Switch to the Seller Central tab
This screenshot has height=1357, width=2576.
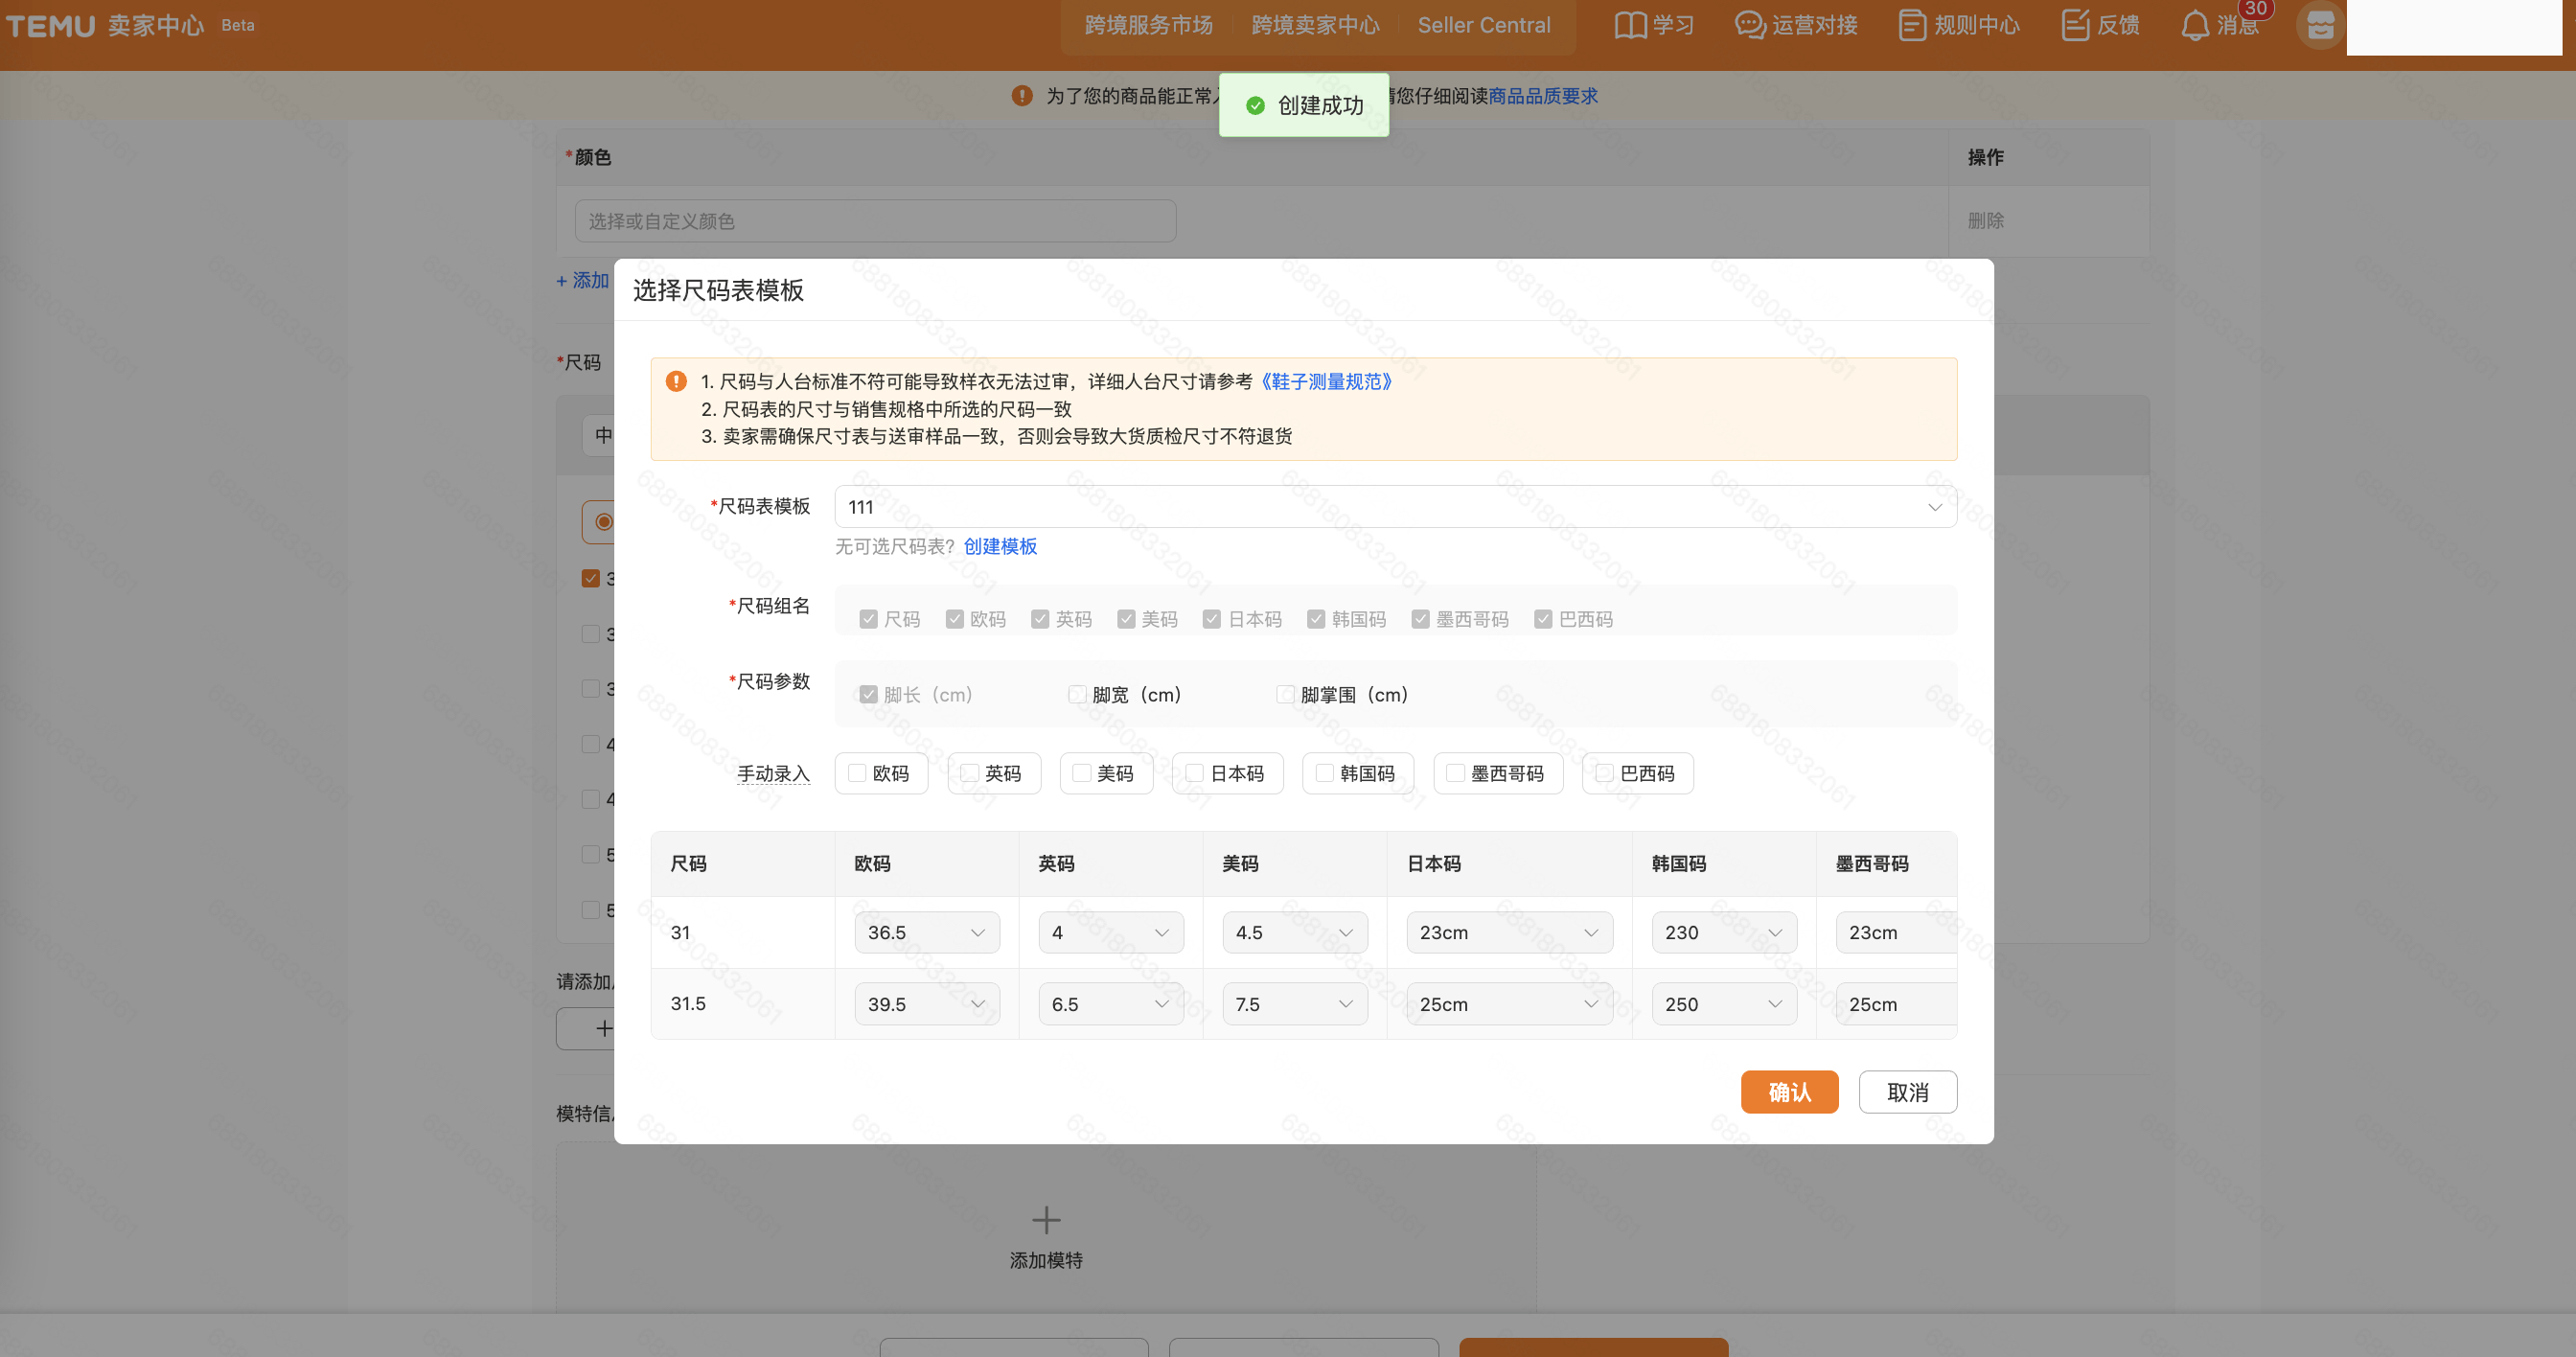(x=1484, y=25)
